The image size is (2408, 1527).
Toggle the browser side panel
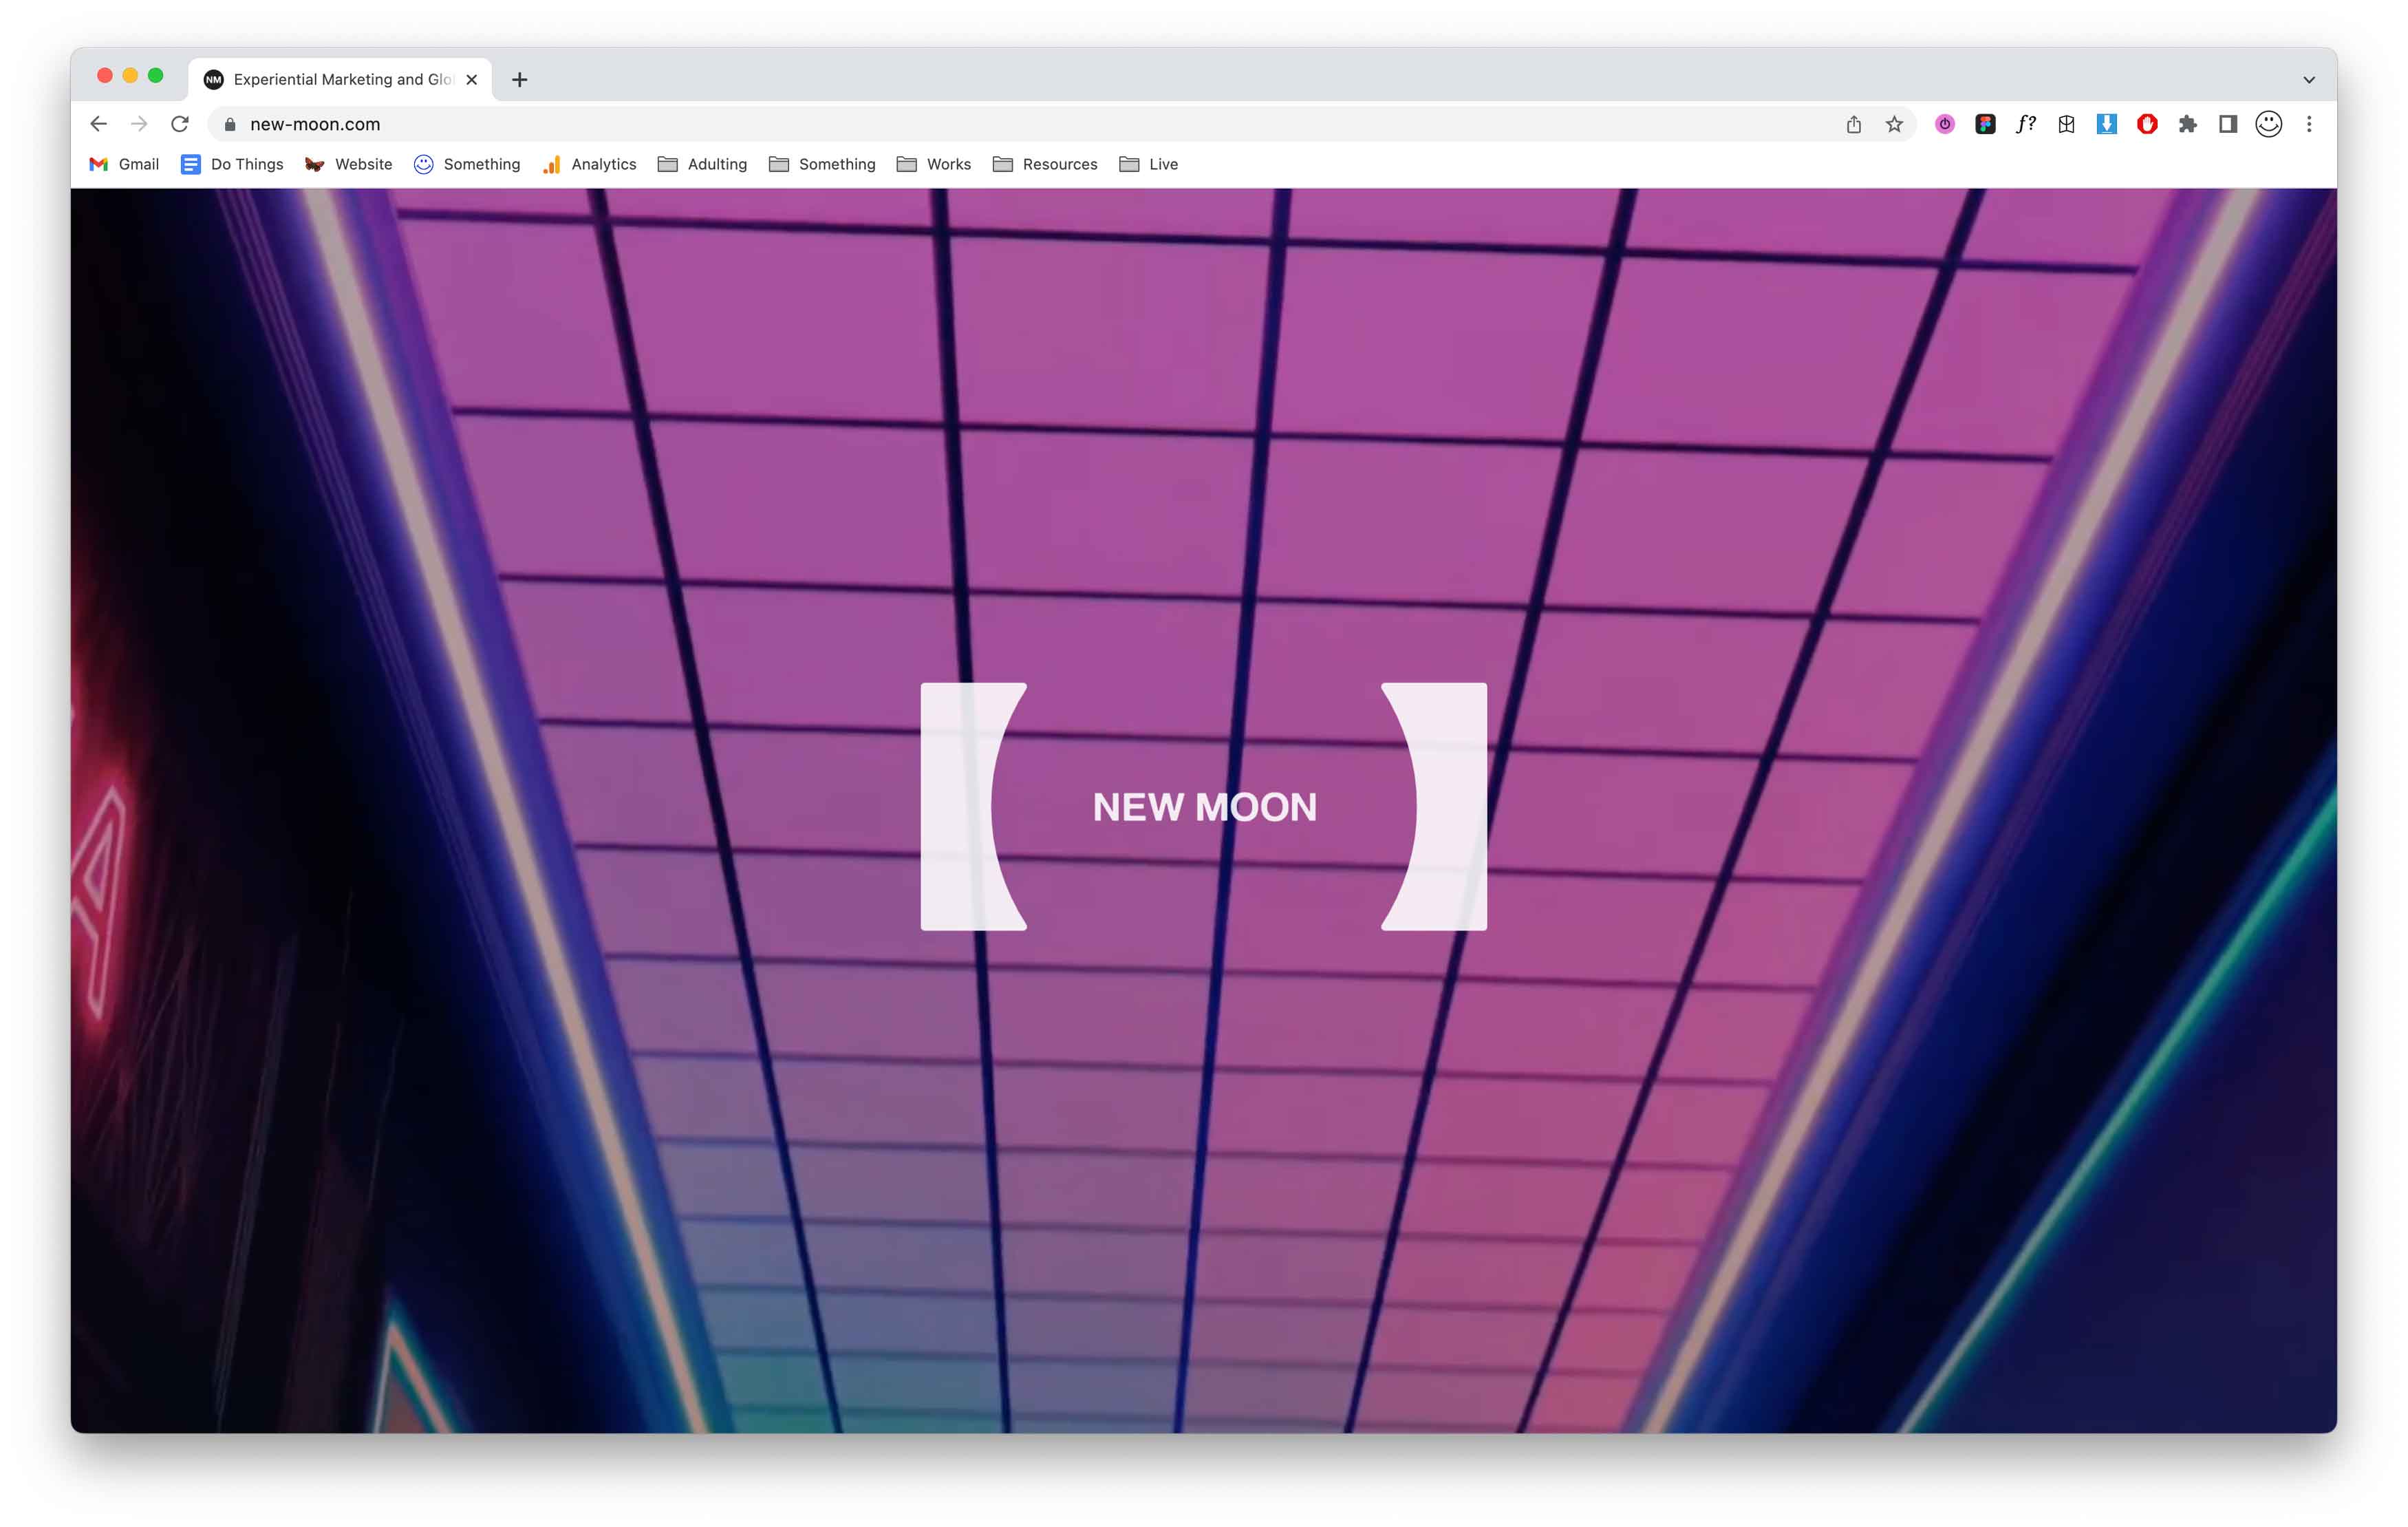[x=2228, y=124]
